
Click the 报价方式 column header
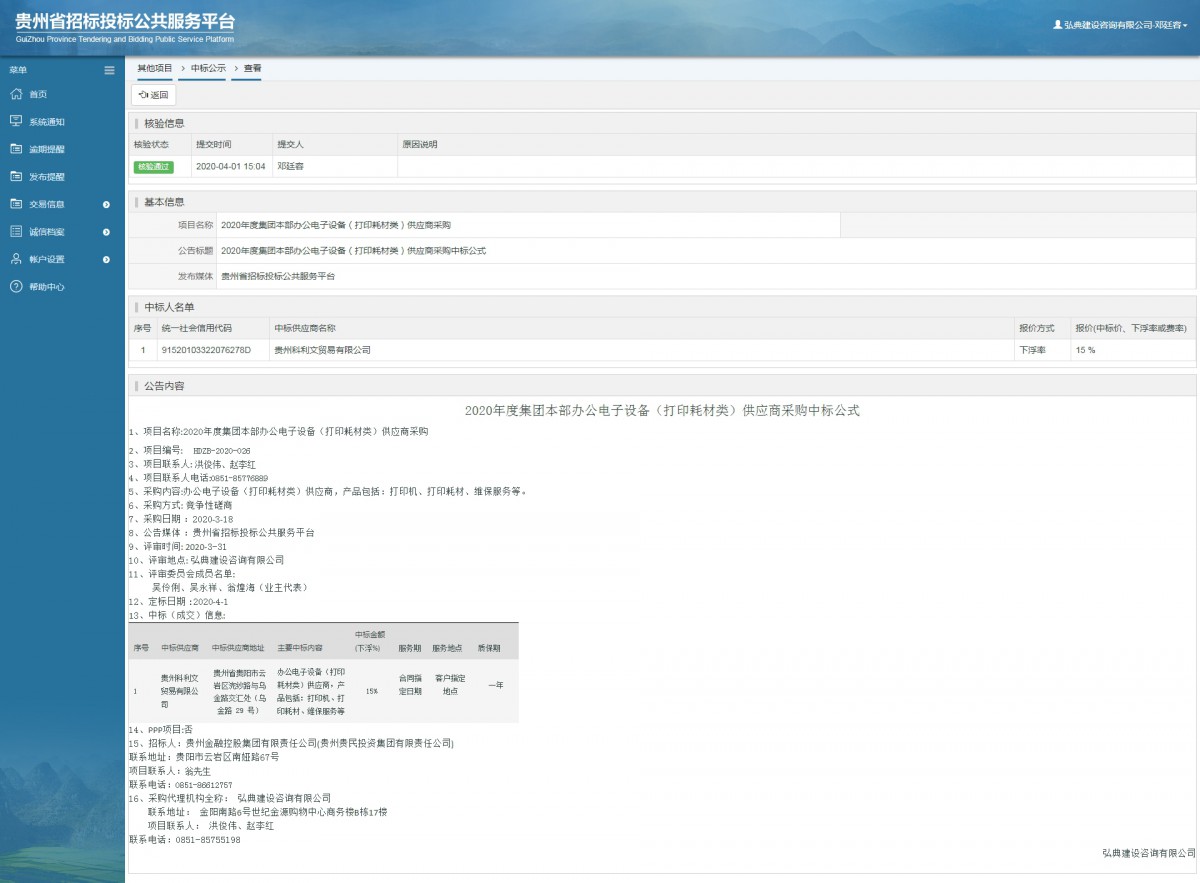1036,327
